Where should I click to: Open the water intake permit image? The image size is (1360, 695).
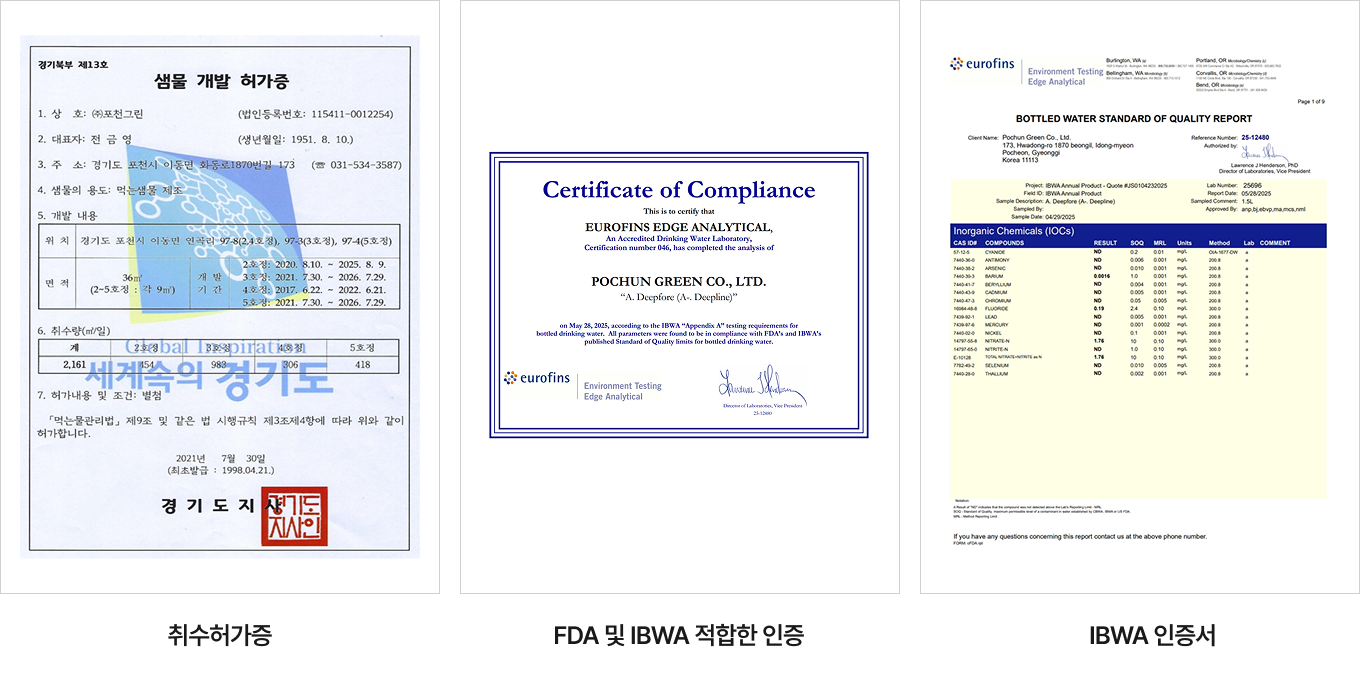220,296
